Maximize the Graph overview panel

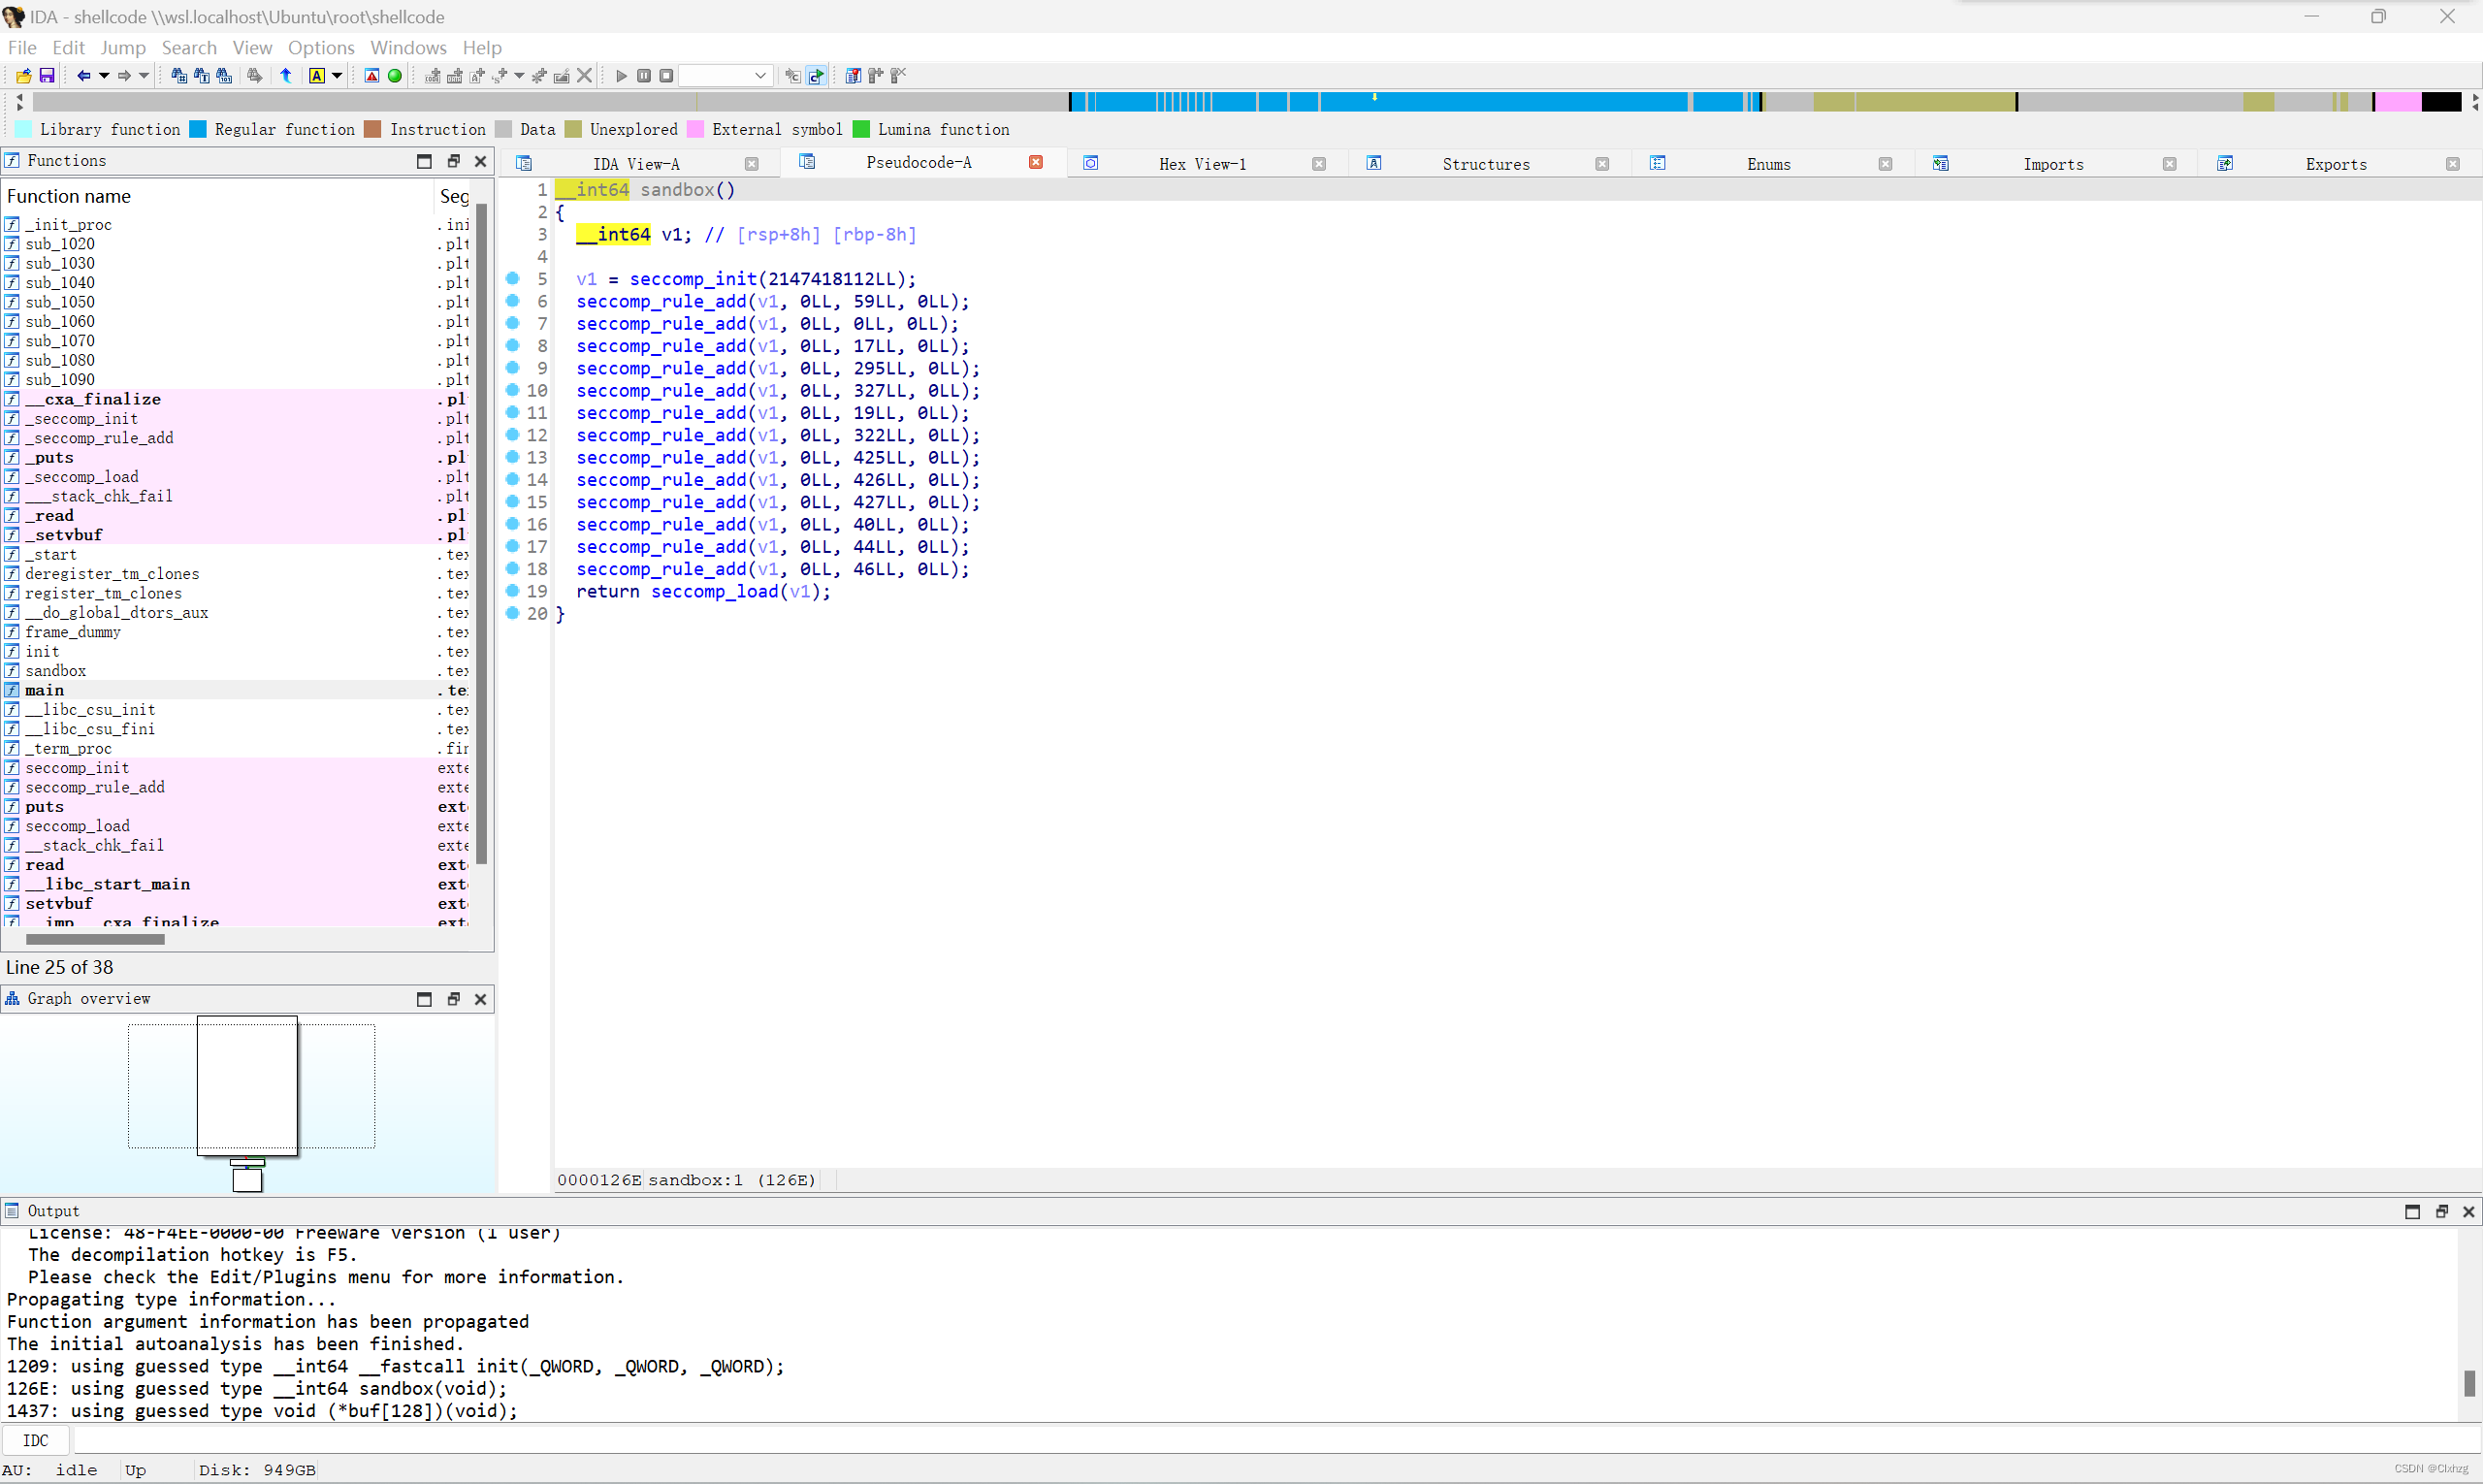pyautogui.click(x=424, y=999)
